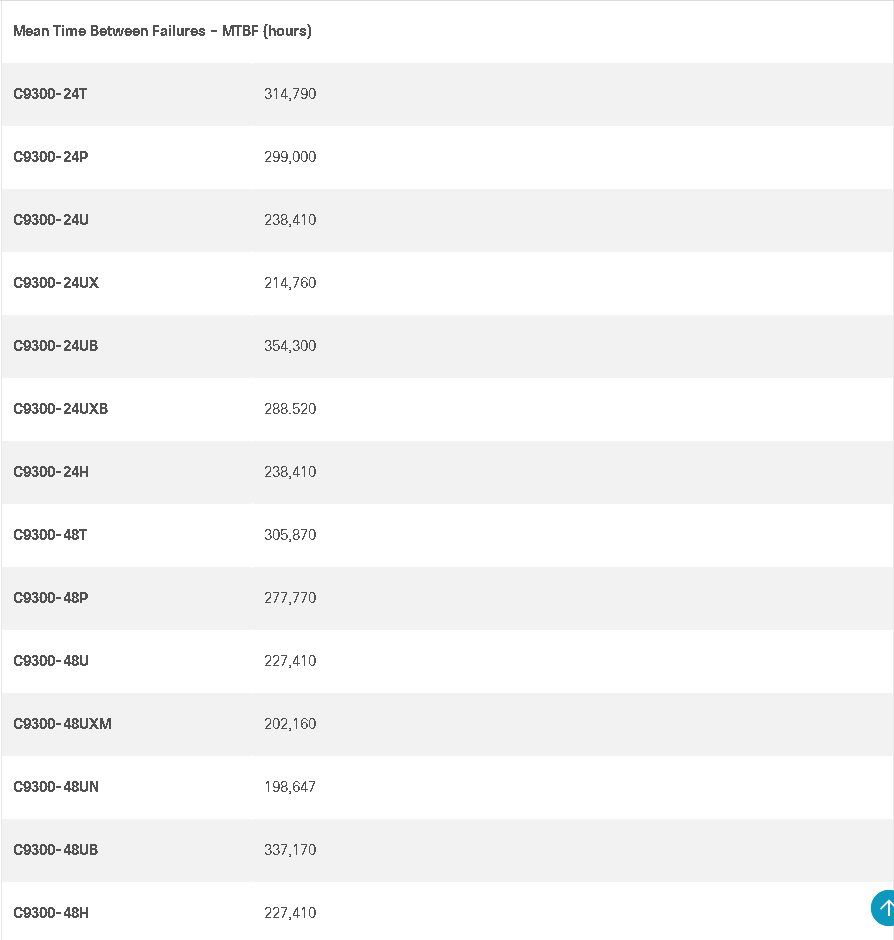Select the C9300-24U model label

[51, 220]
